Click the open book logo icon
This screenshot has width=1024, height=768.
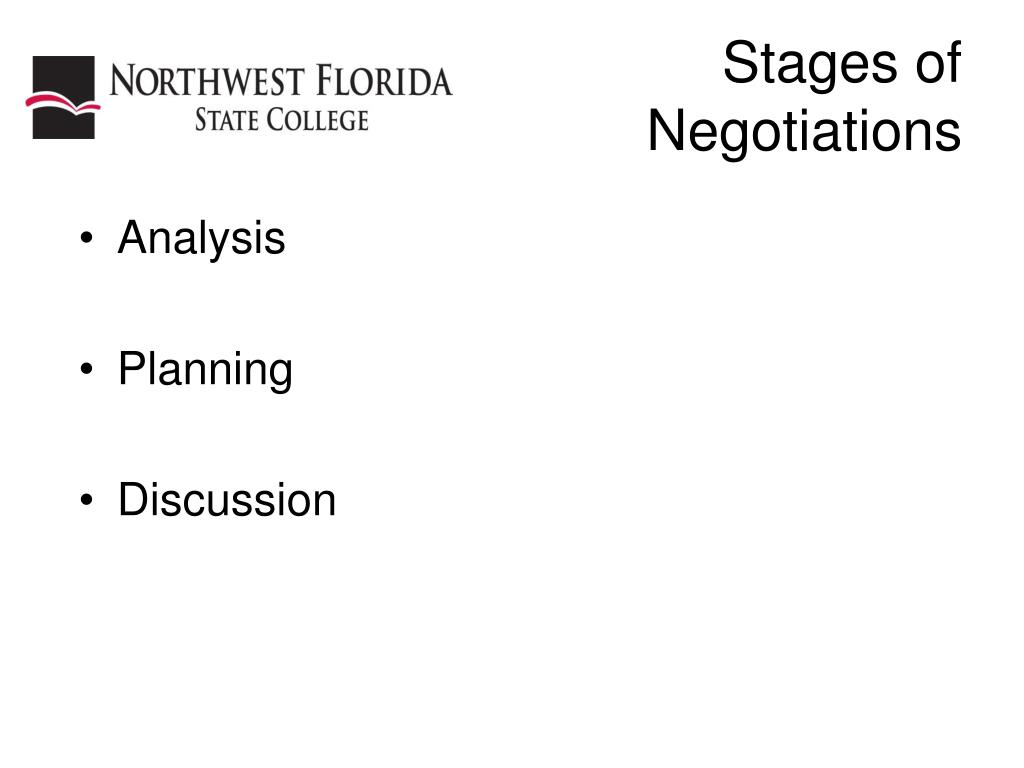[x=63, y=97]
